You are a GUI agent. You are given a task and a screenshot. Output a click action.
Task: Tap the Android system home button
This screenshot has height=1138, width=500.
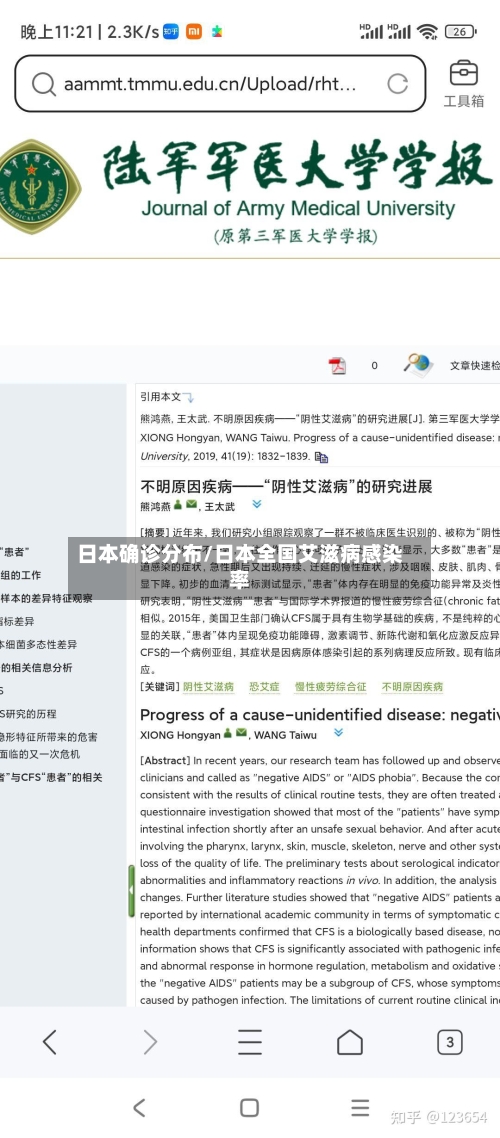[x=250, y=1108]
